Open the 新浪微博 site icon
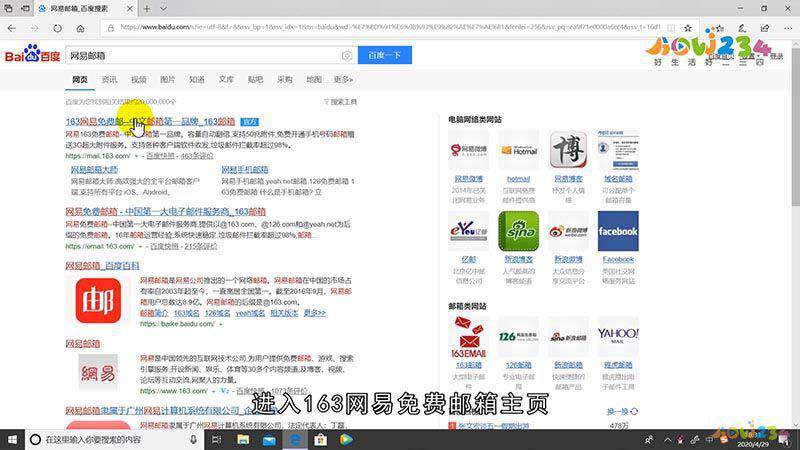 point(568,231)
